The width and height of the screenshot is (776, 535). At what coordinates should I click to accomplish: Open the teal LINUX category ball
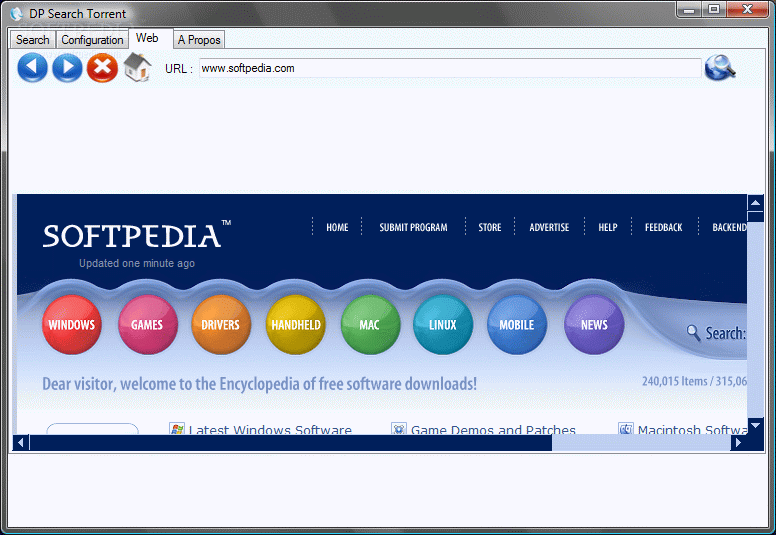point(442,325)
